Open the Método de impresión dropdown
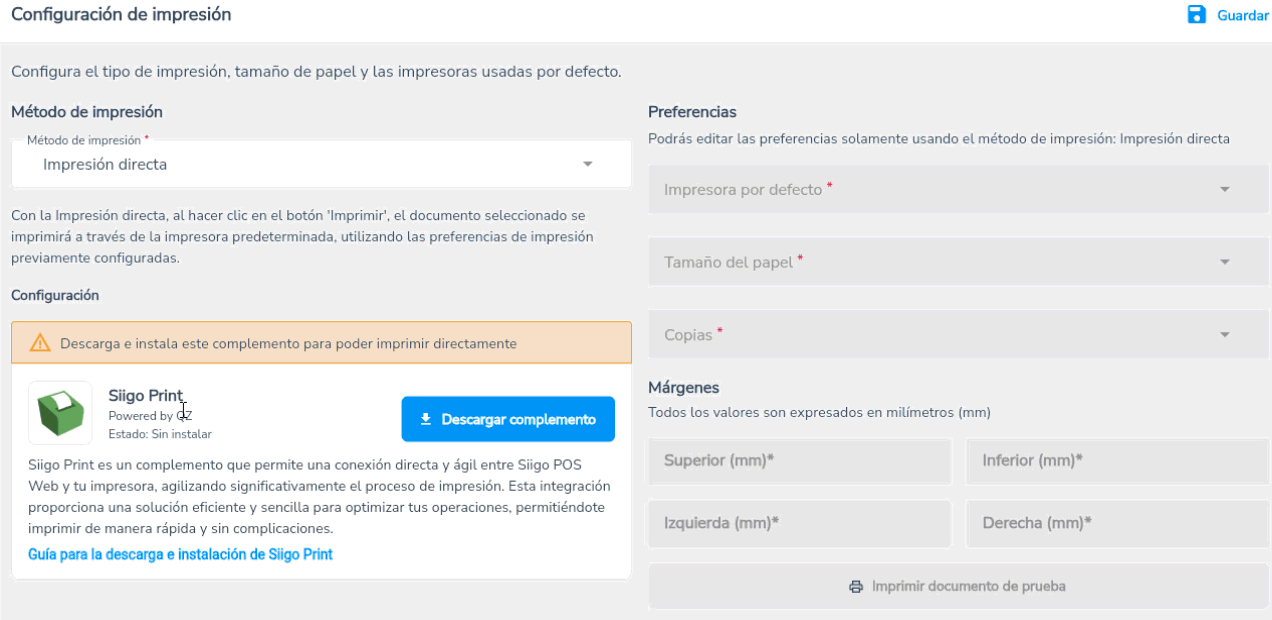The image size is (1272, 620). pyautogui.click(x=321, y=164)
